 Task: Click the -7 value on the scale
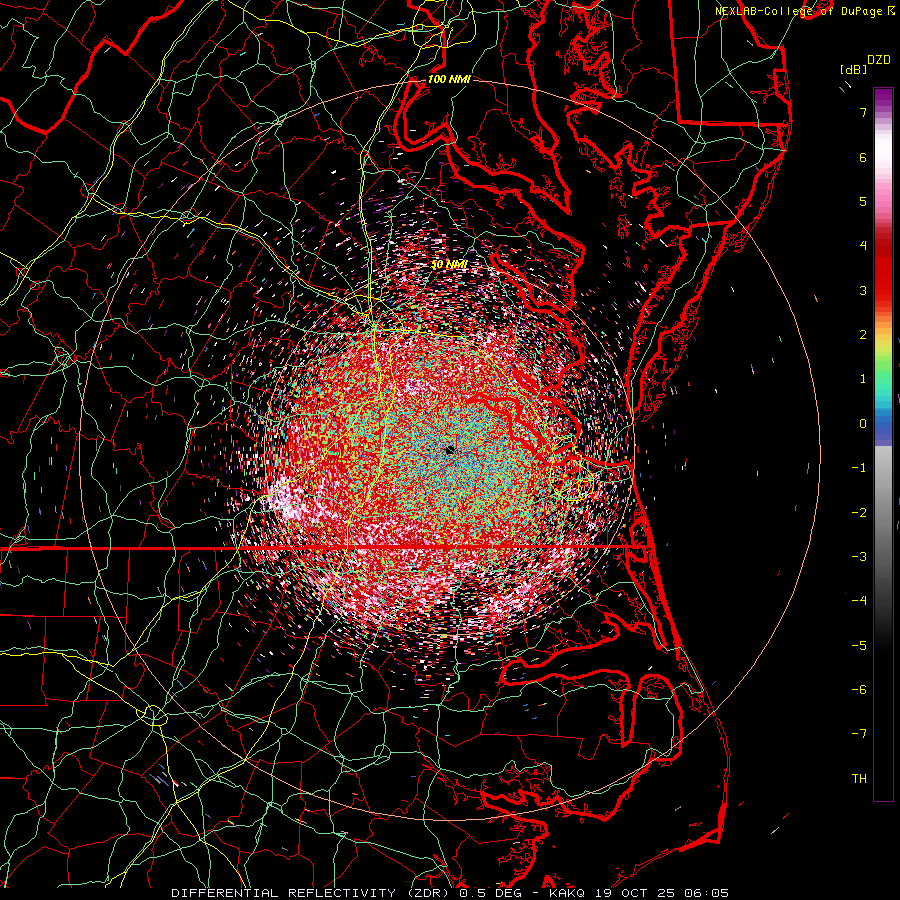(859, 734)
